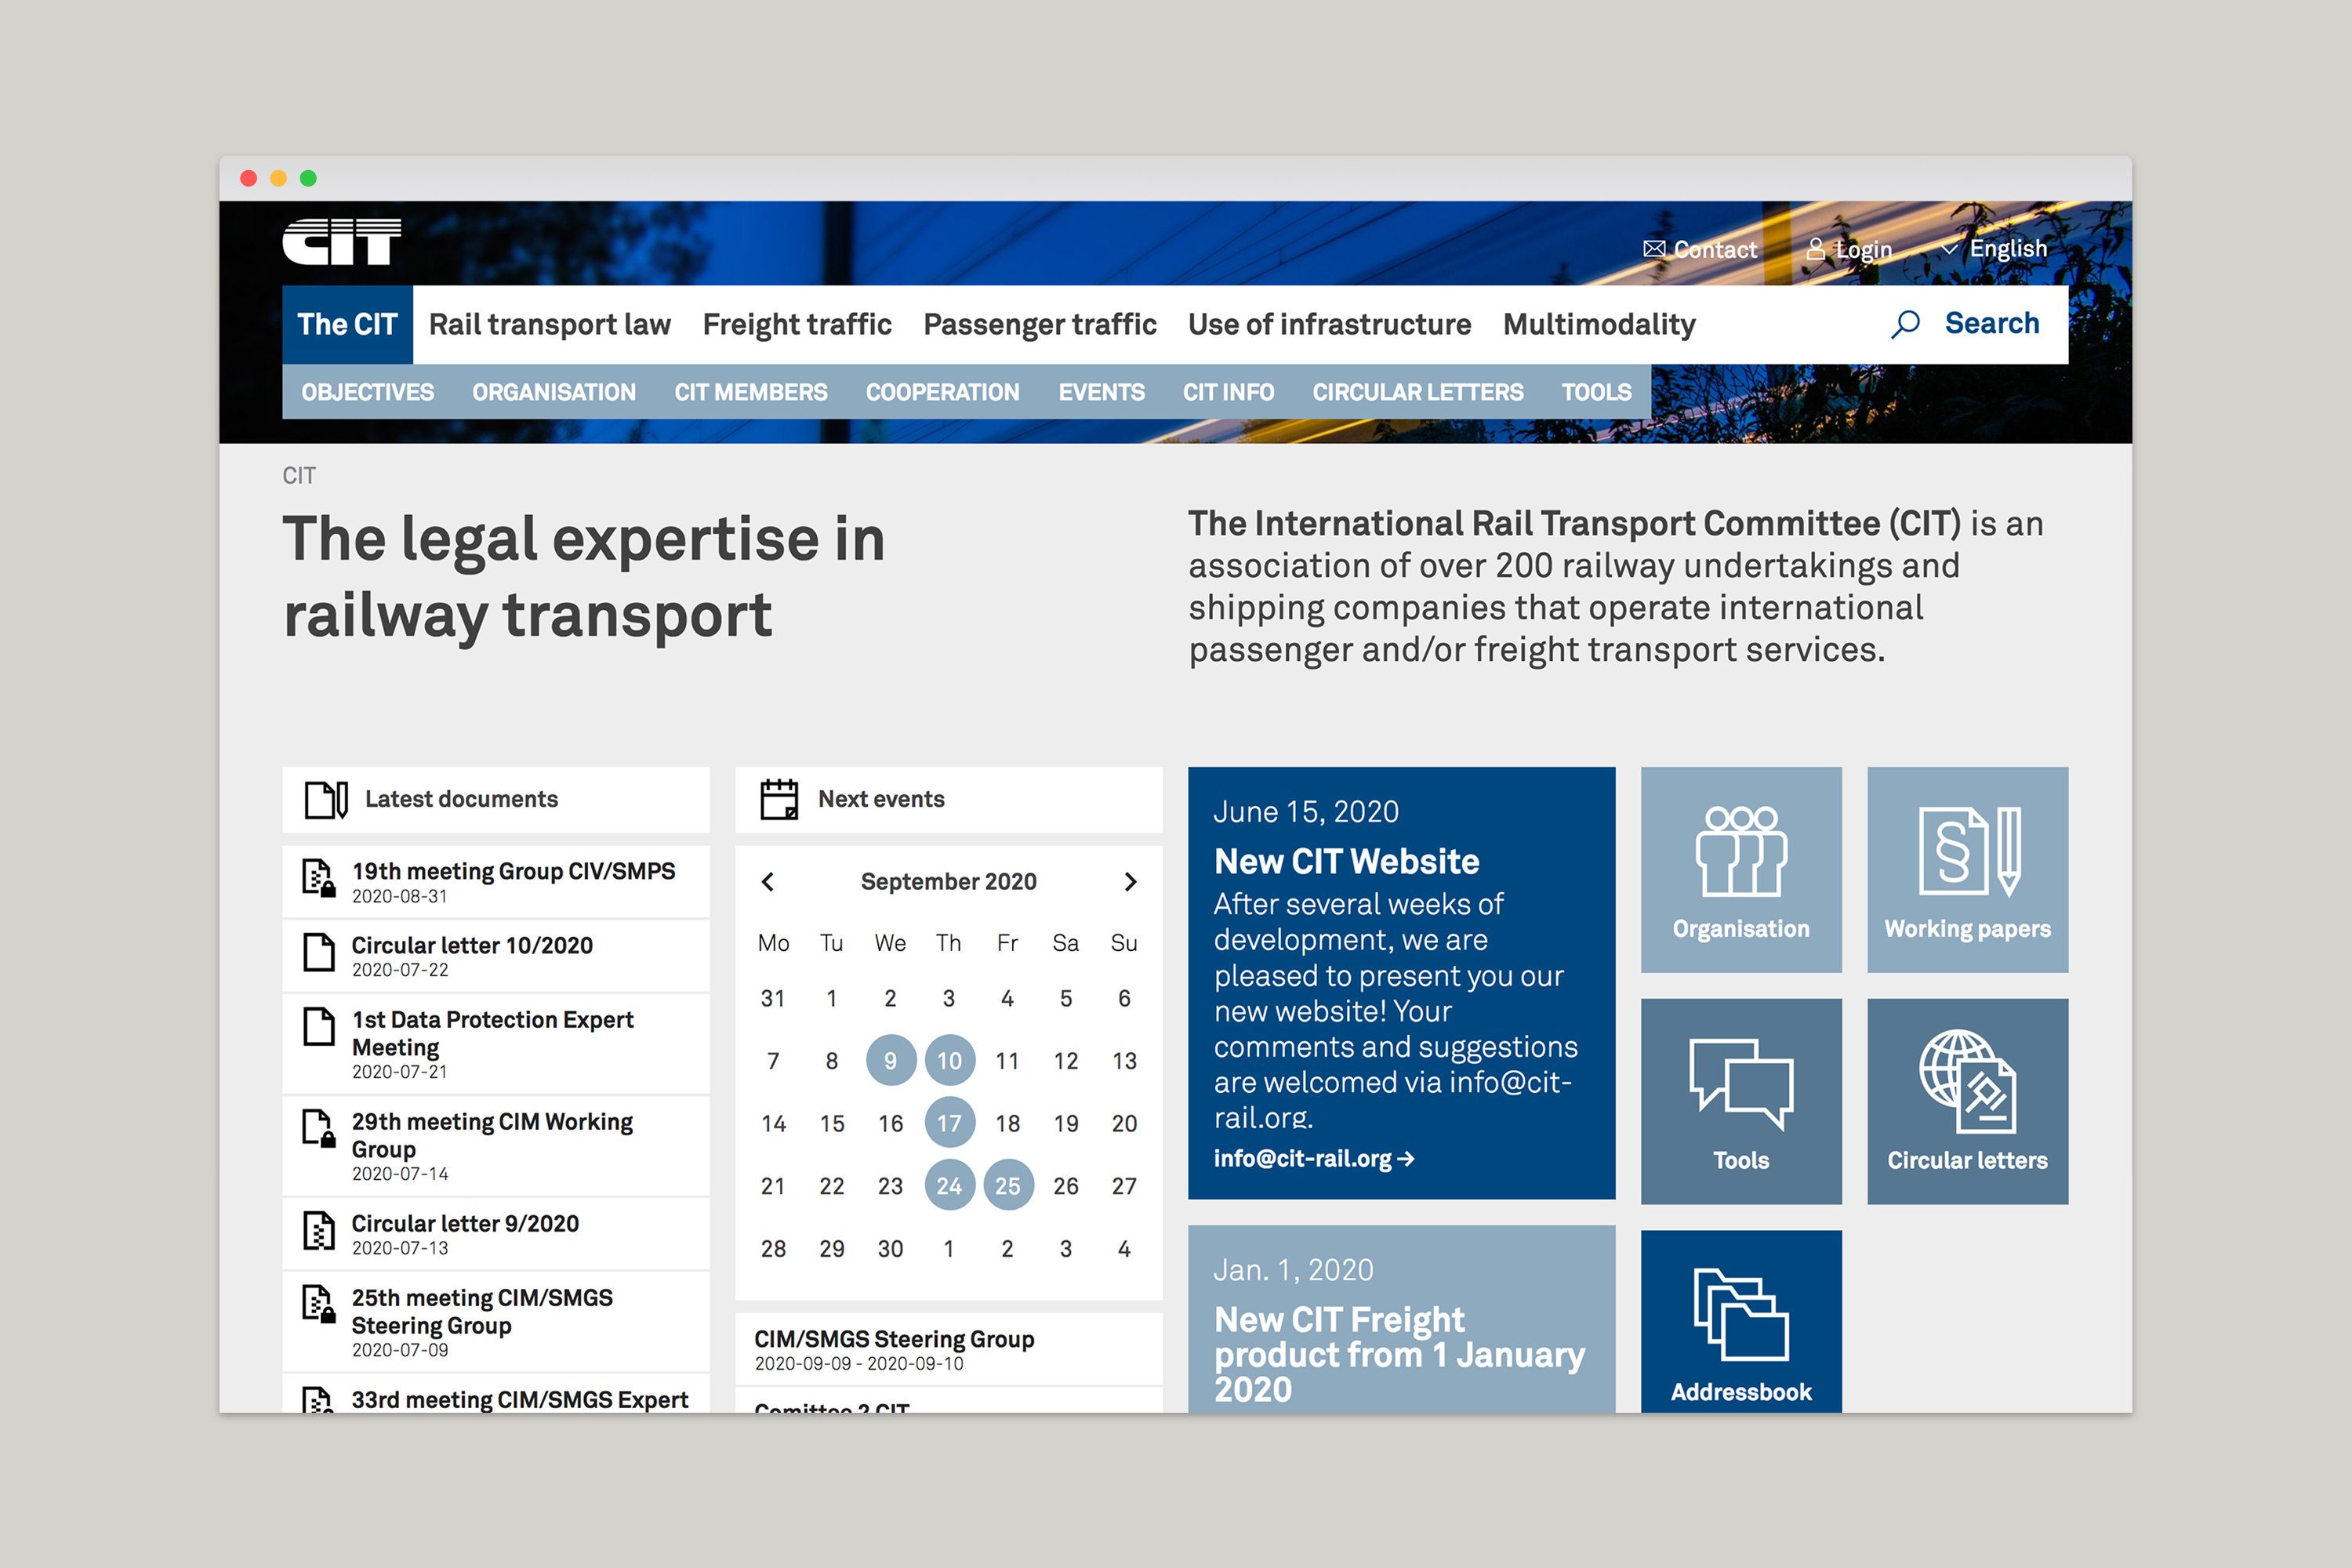Open Rail transport law menu
2352x1568 pixels.
tap(550, 324)
